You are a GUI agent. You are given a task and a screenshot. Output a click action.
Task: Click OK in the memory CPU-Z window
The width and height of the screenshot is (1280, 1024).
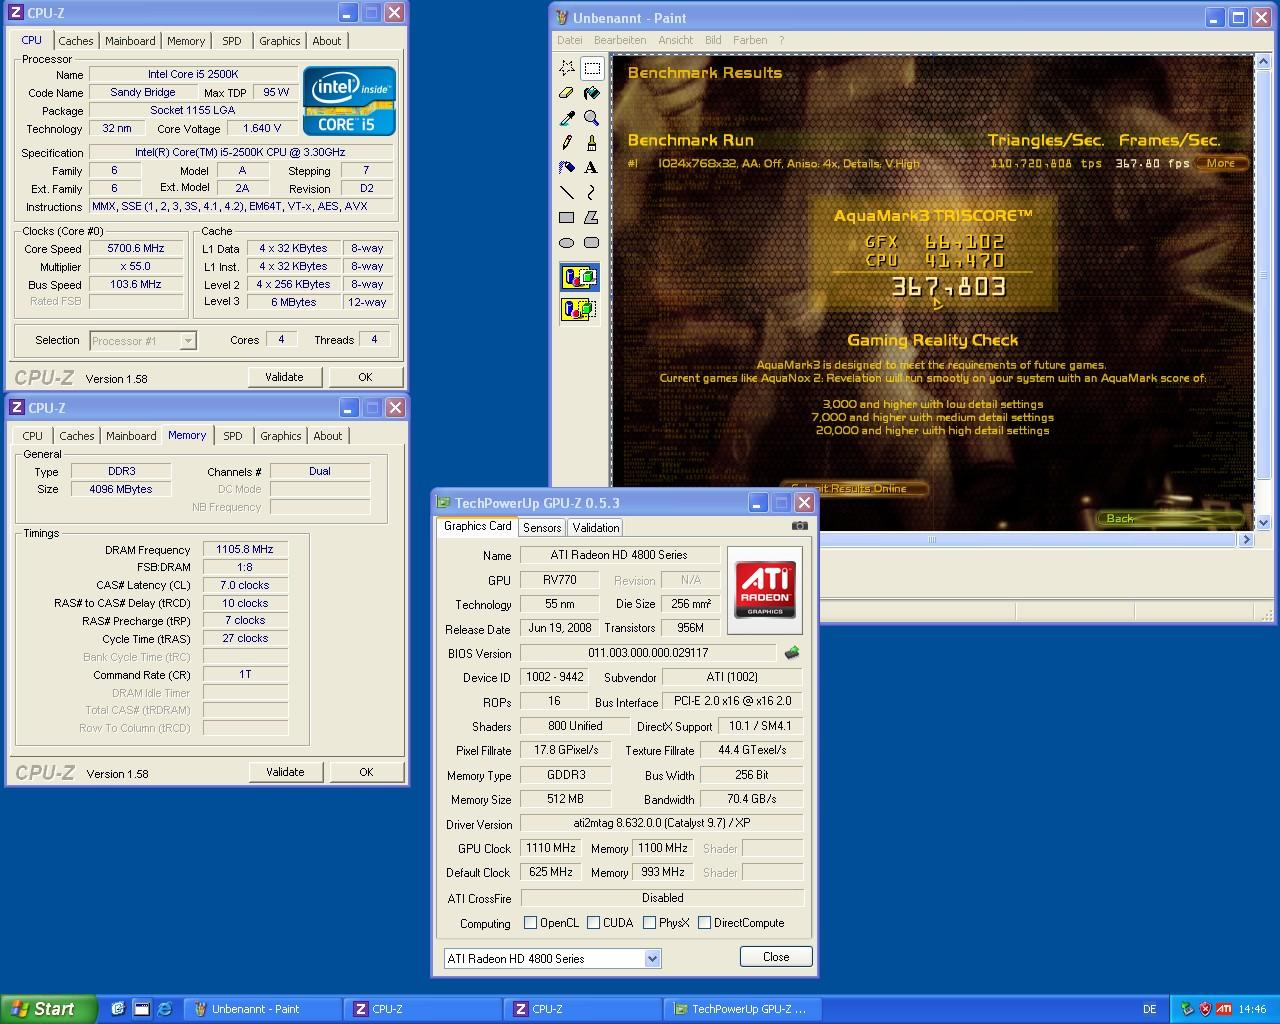tap(366, 772)
